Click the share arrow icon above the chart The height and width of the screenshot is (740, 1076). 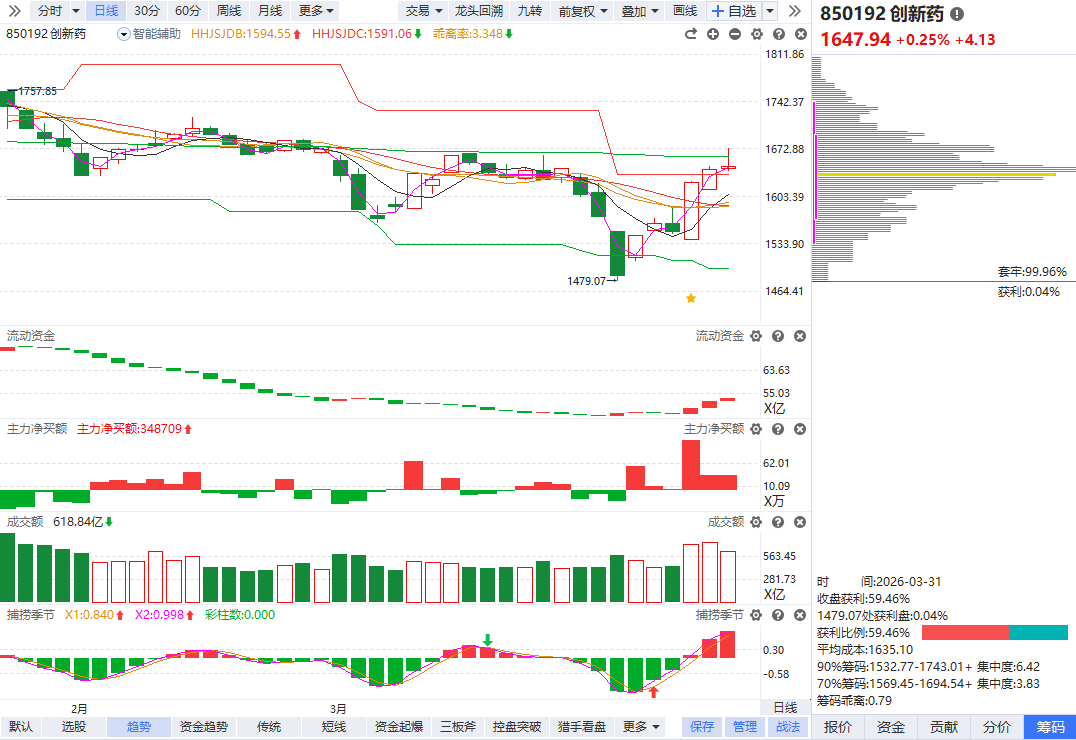[690, 34]
